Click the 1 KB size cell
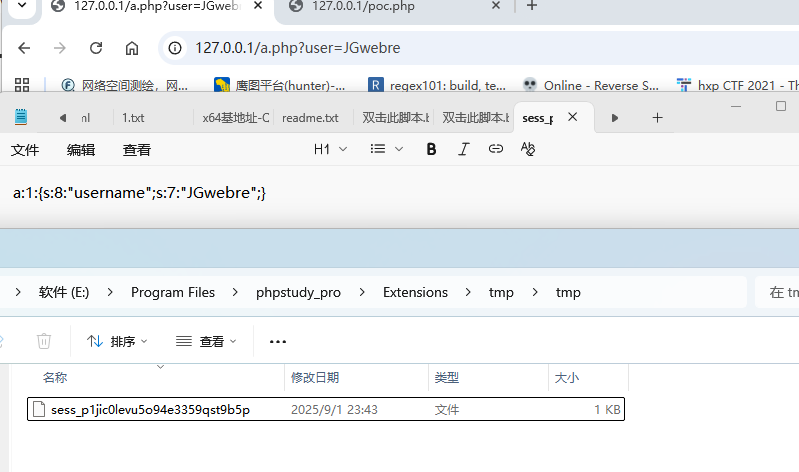Viewport: 799px width, 472px height. tap(607, 410)
